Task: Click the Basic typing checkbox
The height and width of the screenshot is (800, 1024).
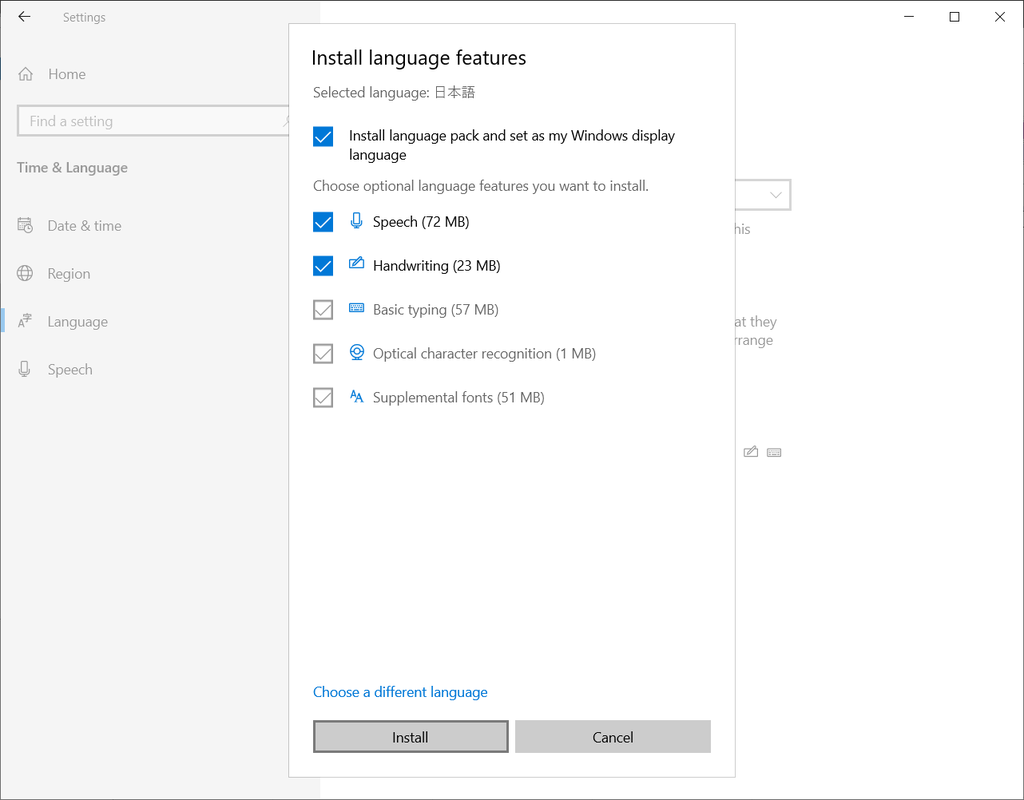Action: (323, 310)
